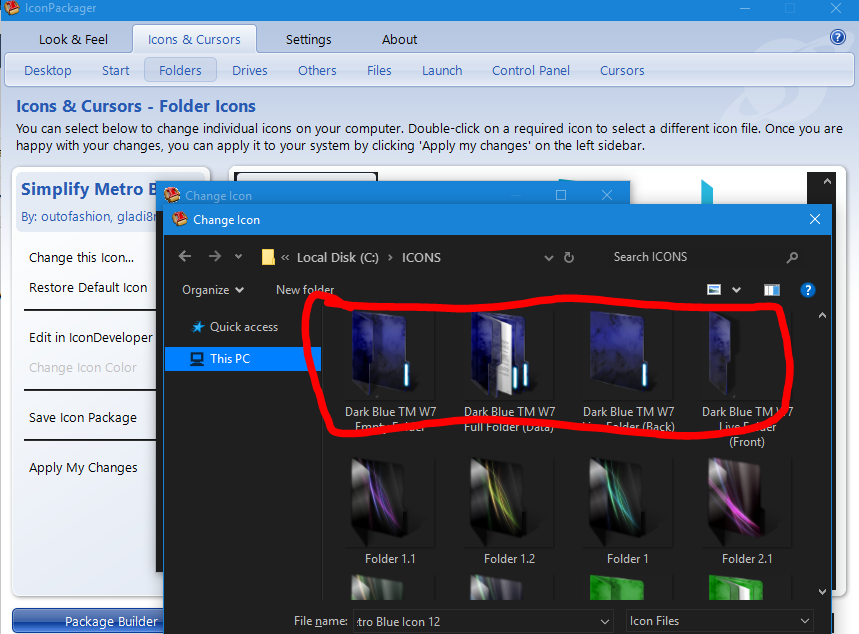Image resolution: width=859 pixels, height=634 pixels.
Task: Switch to the Settings tab
Action: [x=308, y=39]
